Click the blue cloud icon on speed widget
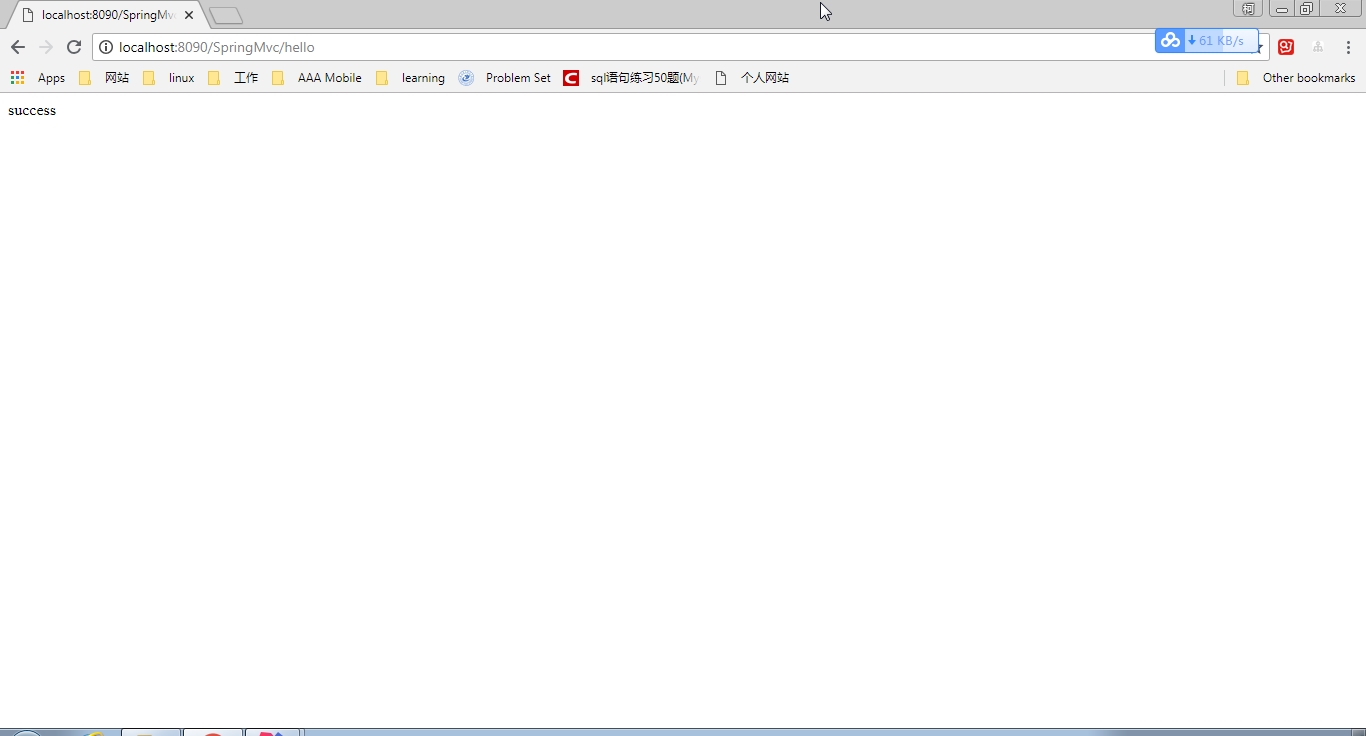Image resolution: width=1366 pixels, height=736 pixels. click(x=1170, y=40)
